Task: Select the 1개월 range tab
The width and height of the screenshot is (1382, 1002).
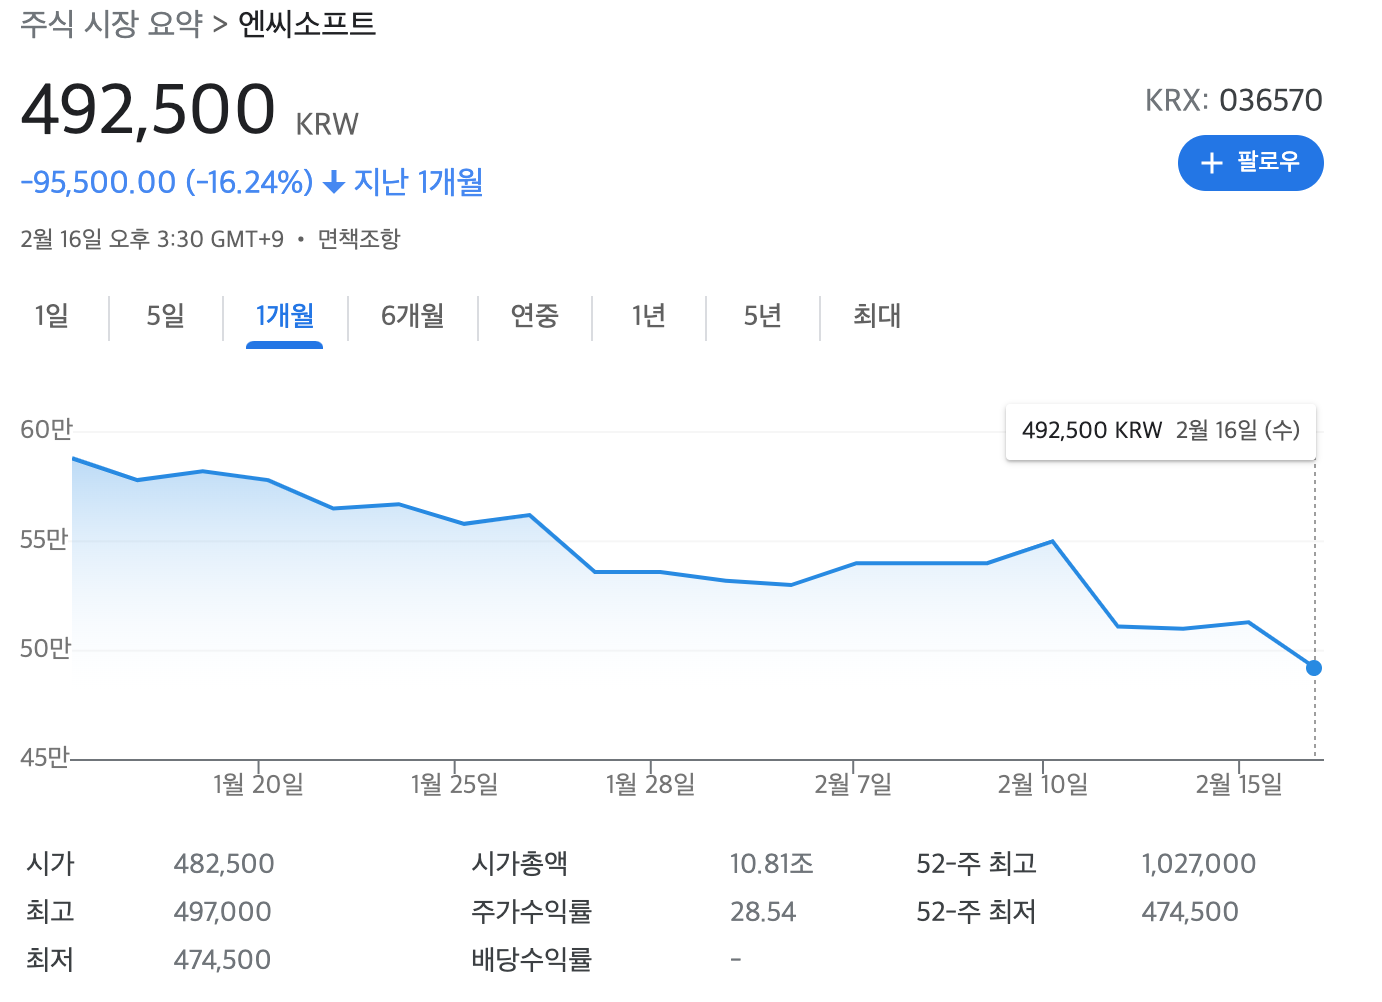Action: click(x=285, y=316)
